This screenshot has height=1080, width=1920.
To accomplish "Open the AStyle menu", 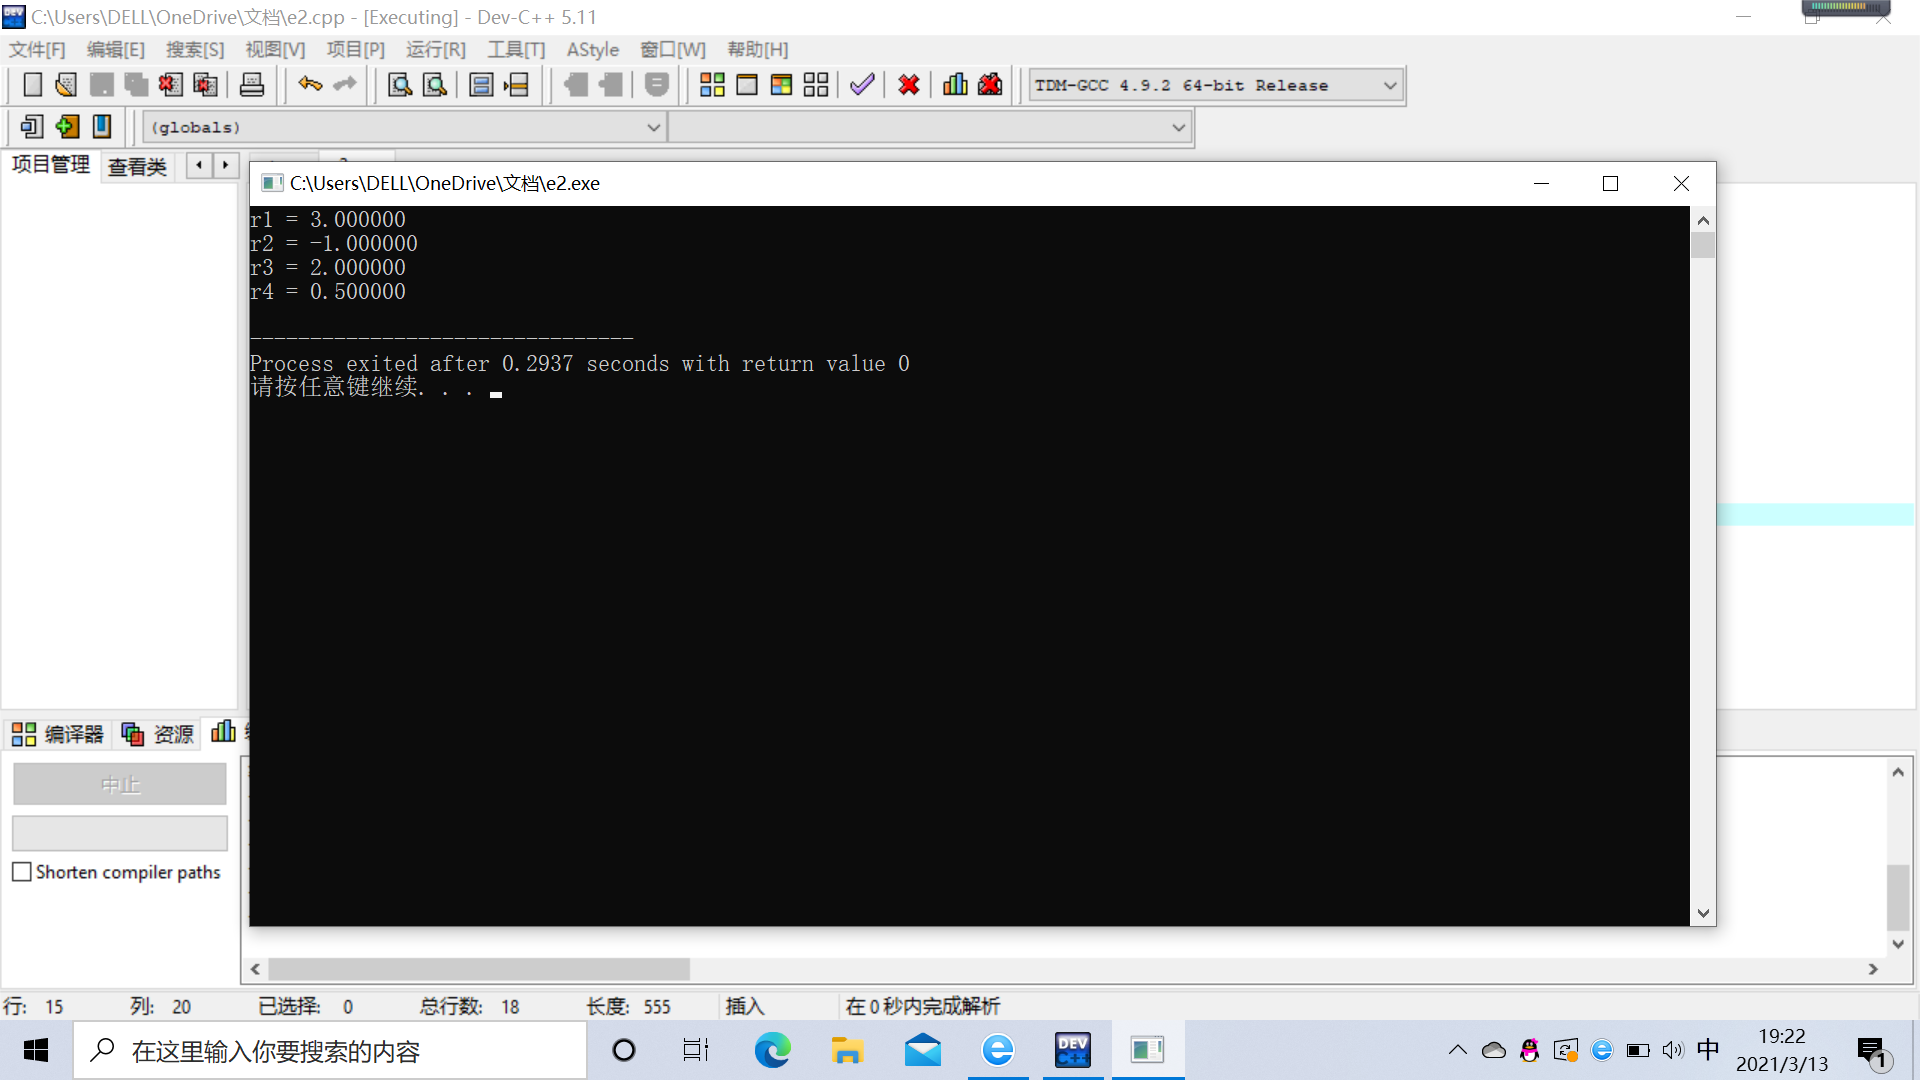I will coord(592,50).
